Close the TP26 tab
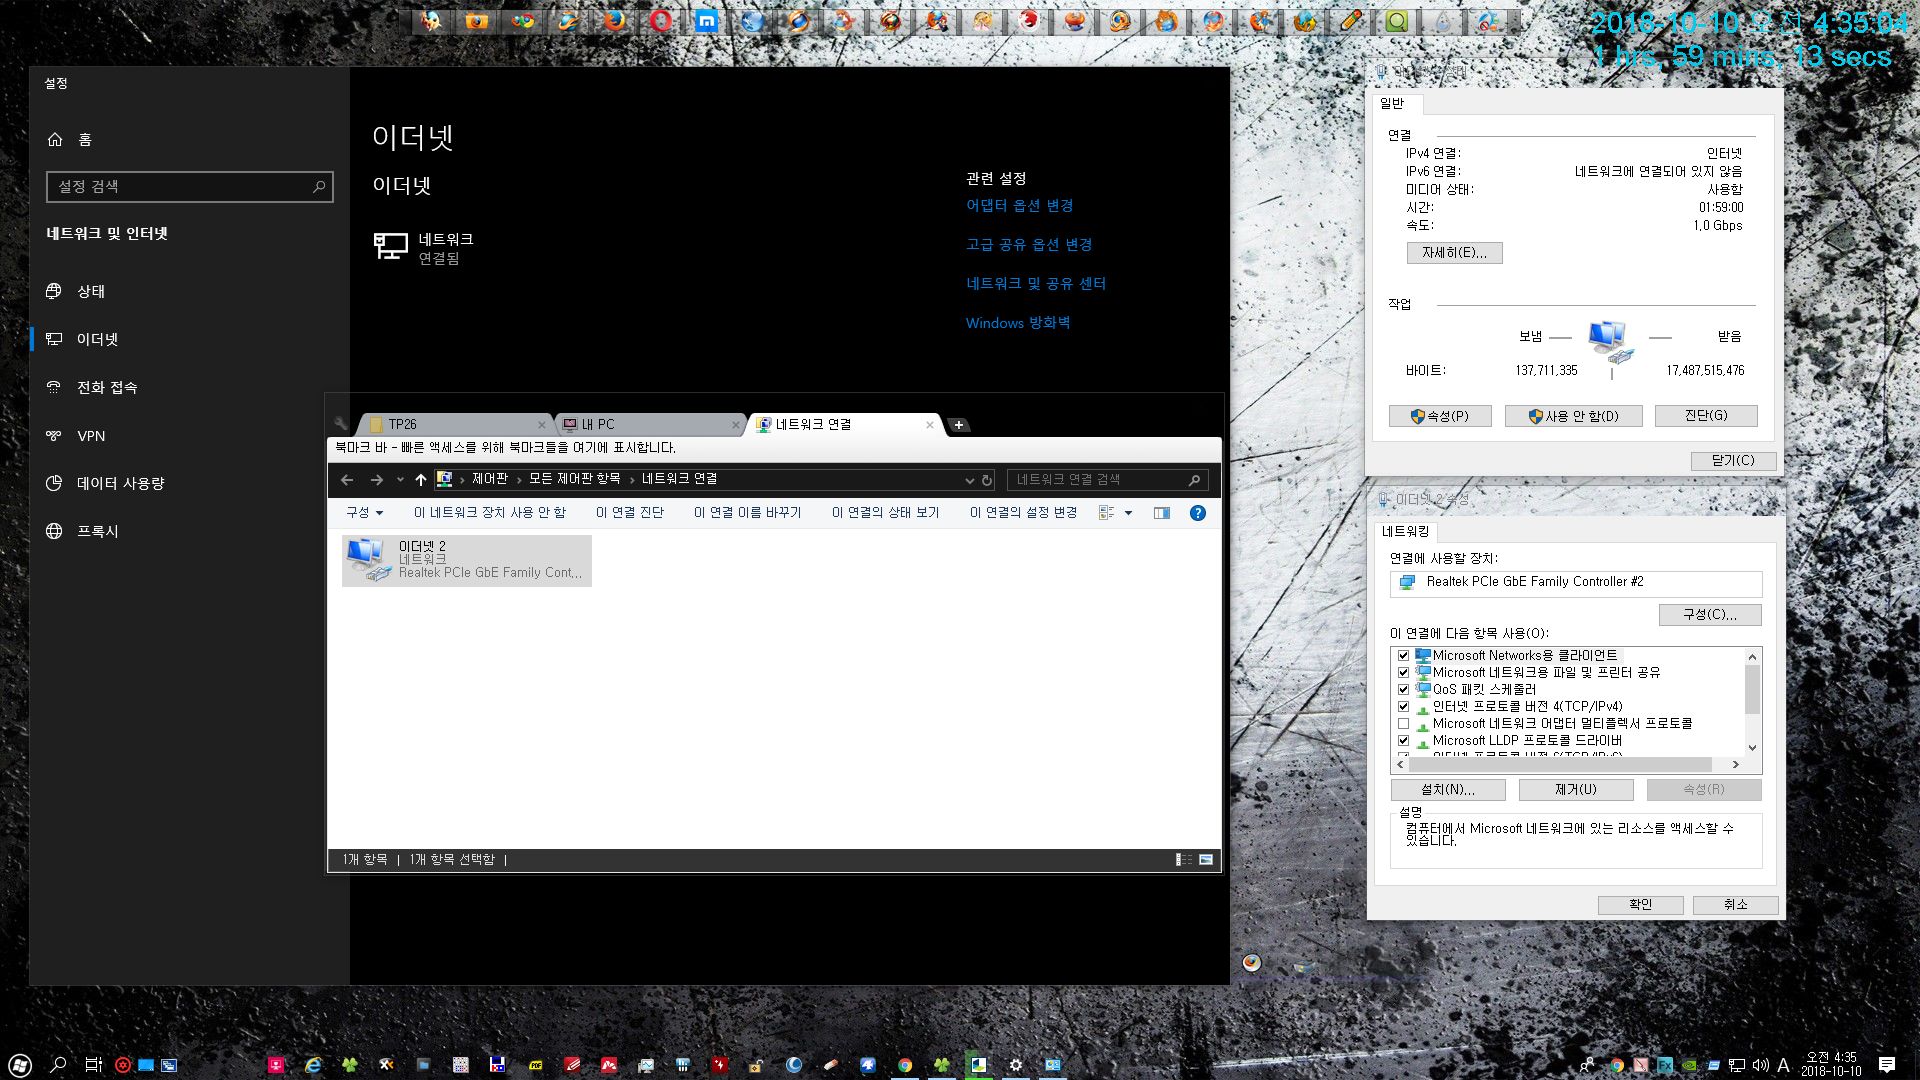Viewport: 1920px width, 1080px height. coord(542,425)
